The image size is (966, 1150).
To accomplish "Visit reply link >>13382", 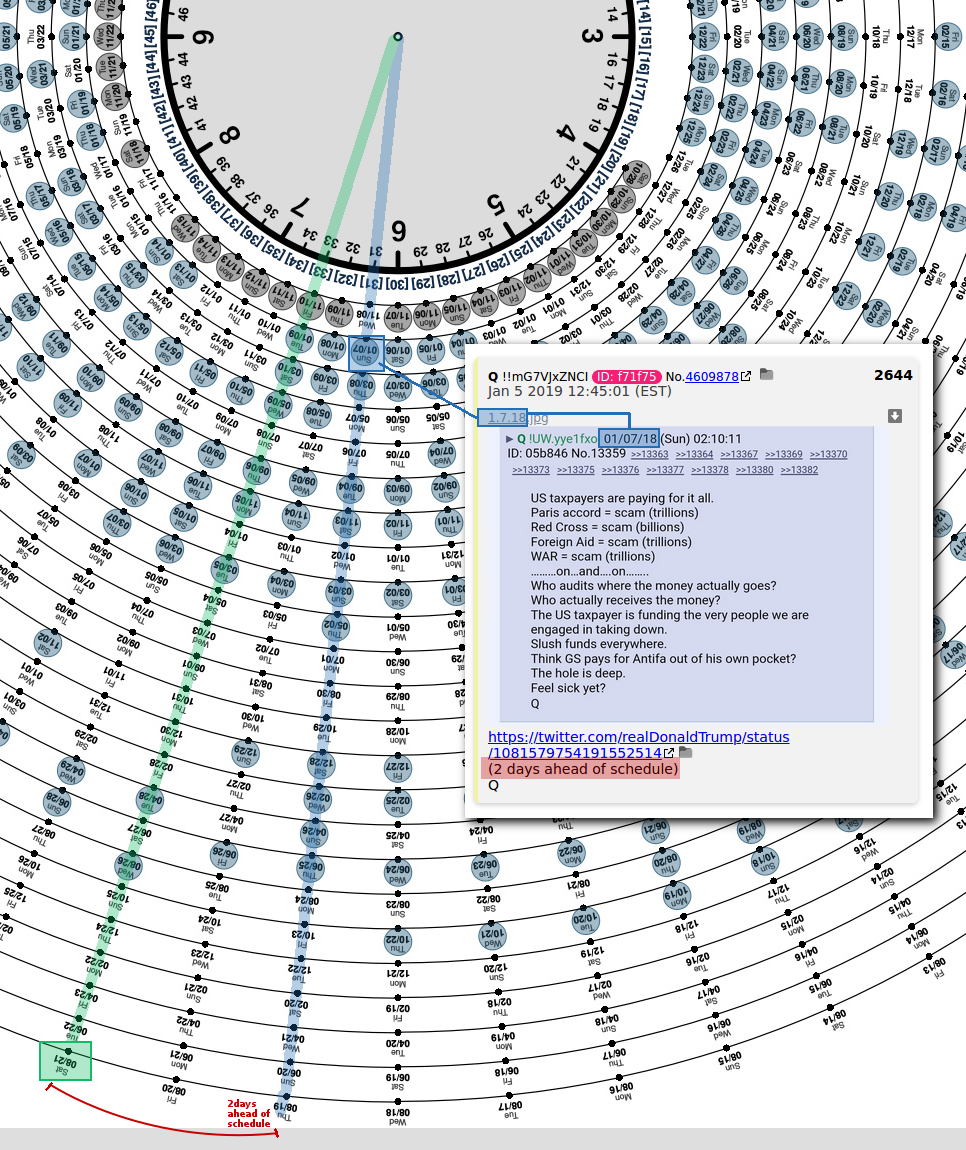I will 799,470.
